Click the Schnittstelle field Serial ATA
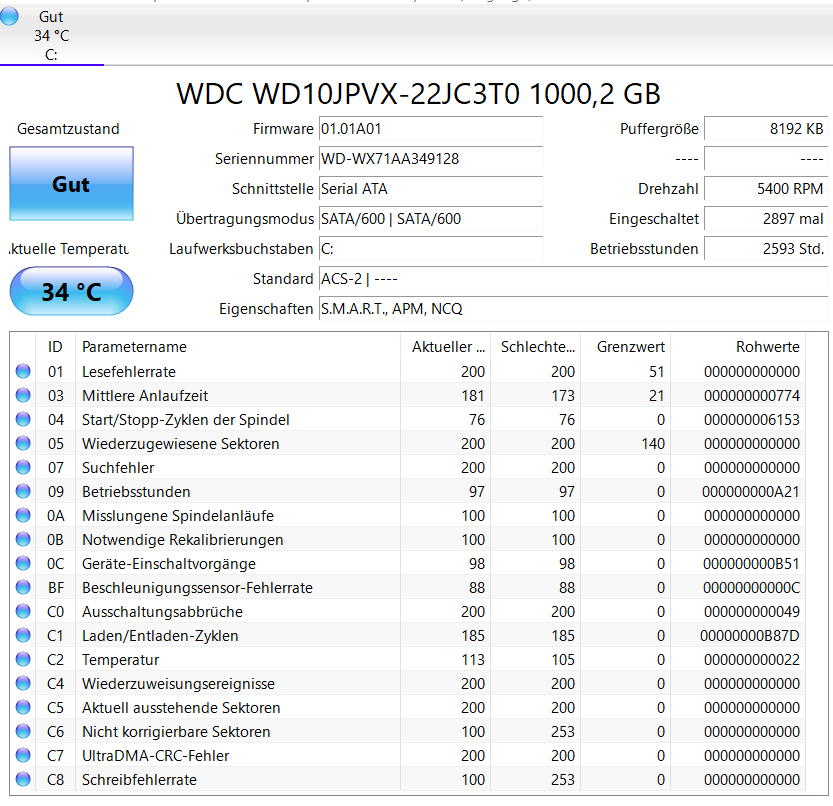 [x=431, y=189]
